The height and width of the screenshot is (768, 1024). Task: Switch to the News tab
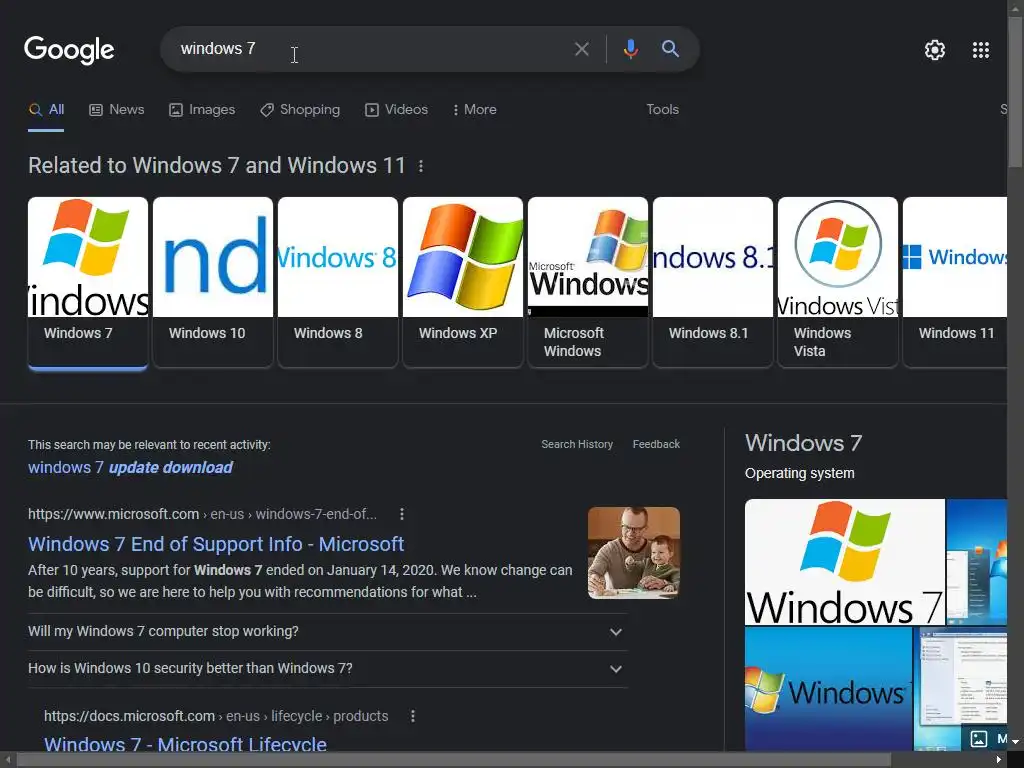(116, 110)
